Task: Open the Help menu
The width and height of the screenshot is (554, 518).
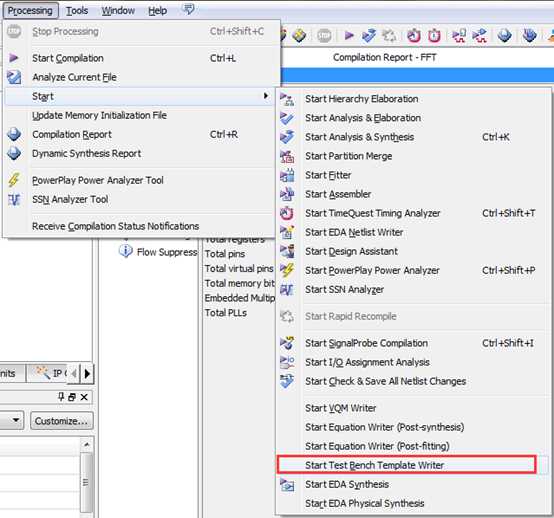Action: tap(158, 11)
